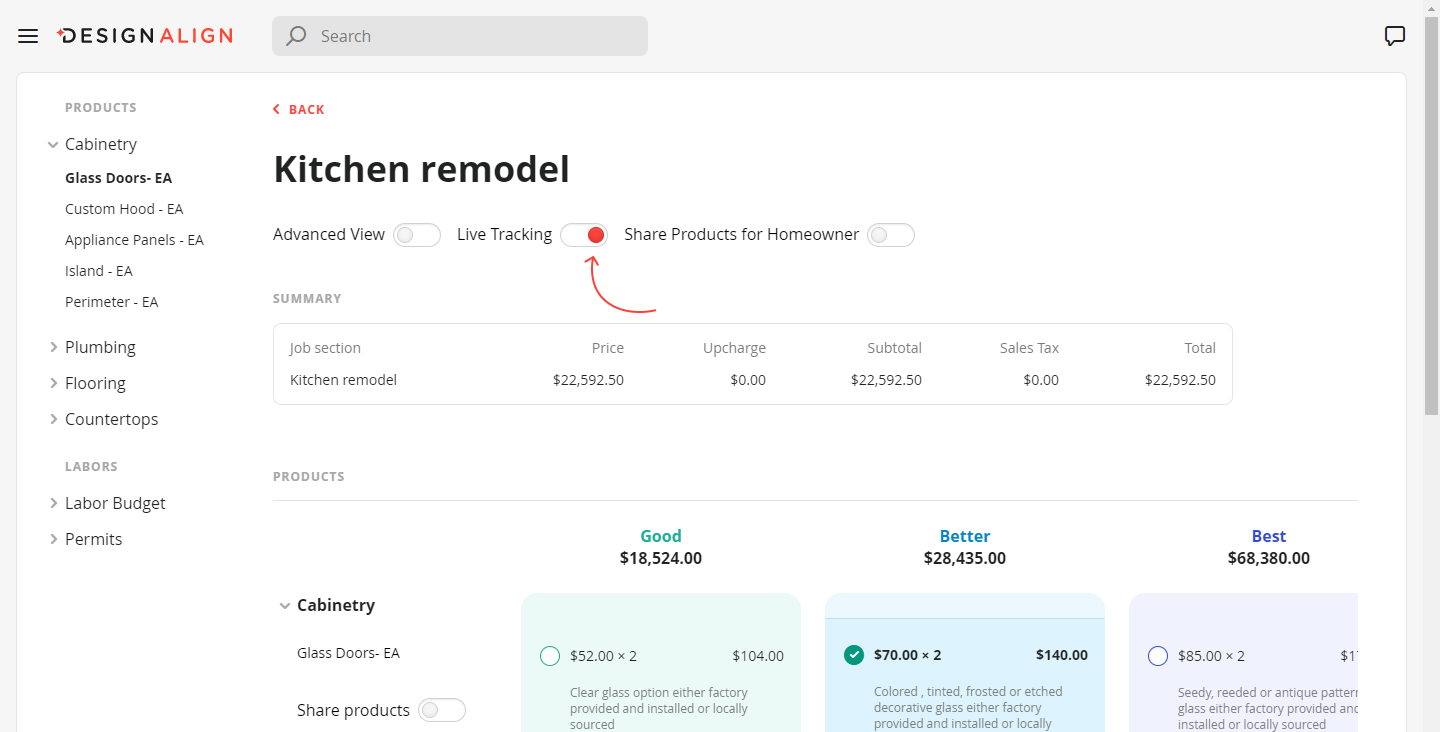The image size is (1440, 732).
Task: Expand the Flooring sidebar section
Action: pos(53,383)
